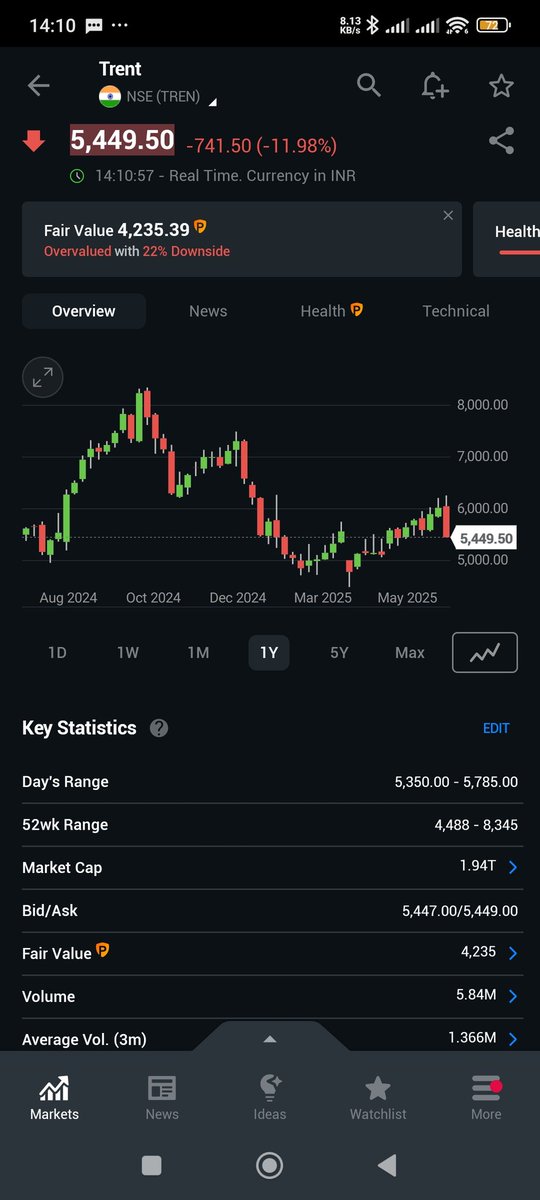Tap the Overvalued with 22% Downside text
The height and width of the screenshot is (1200, 540).
[137, 252]
